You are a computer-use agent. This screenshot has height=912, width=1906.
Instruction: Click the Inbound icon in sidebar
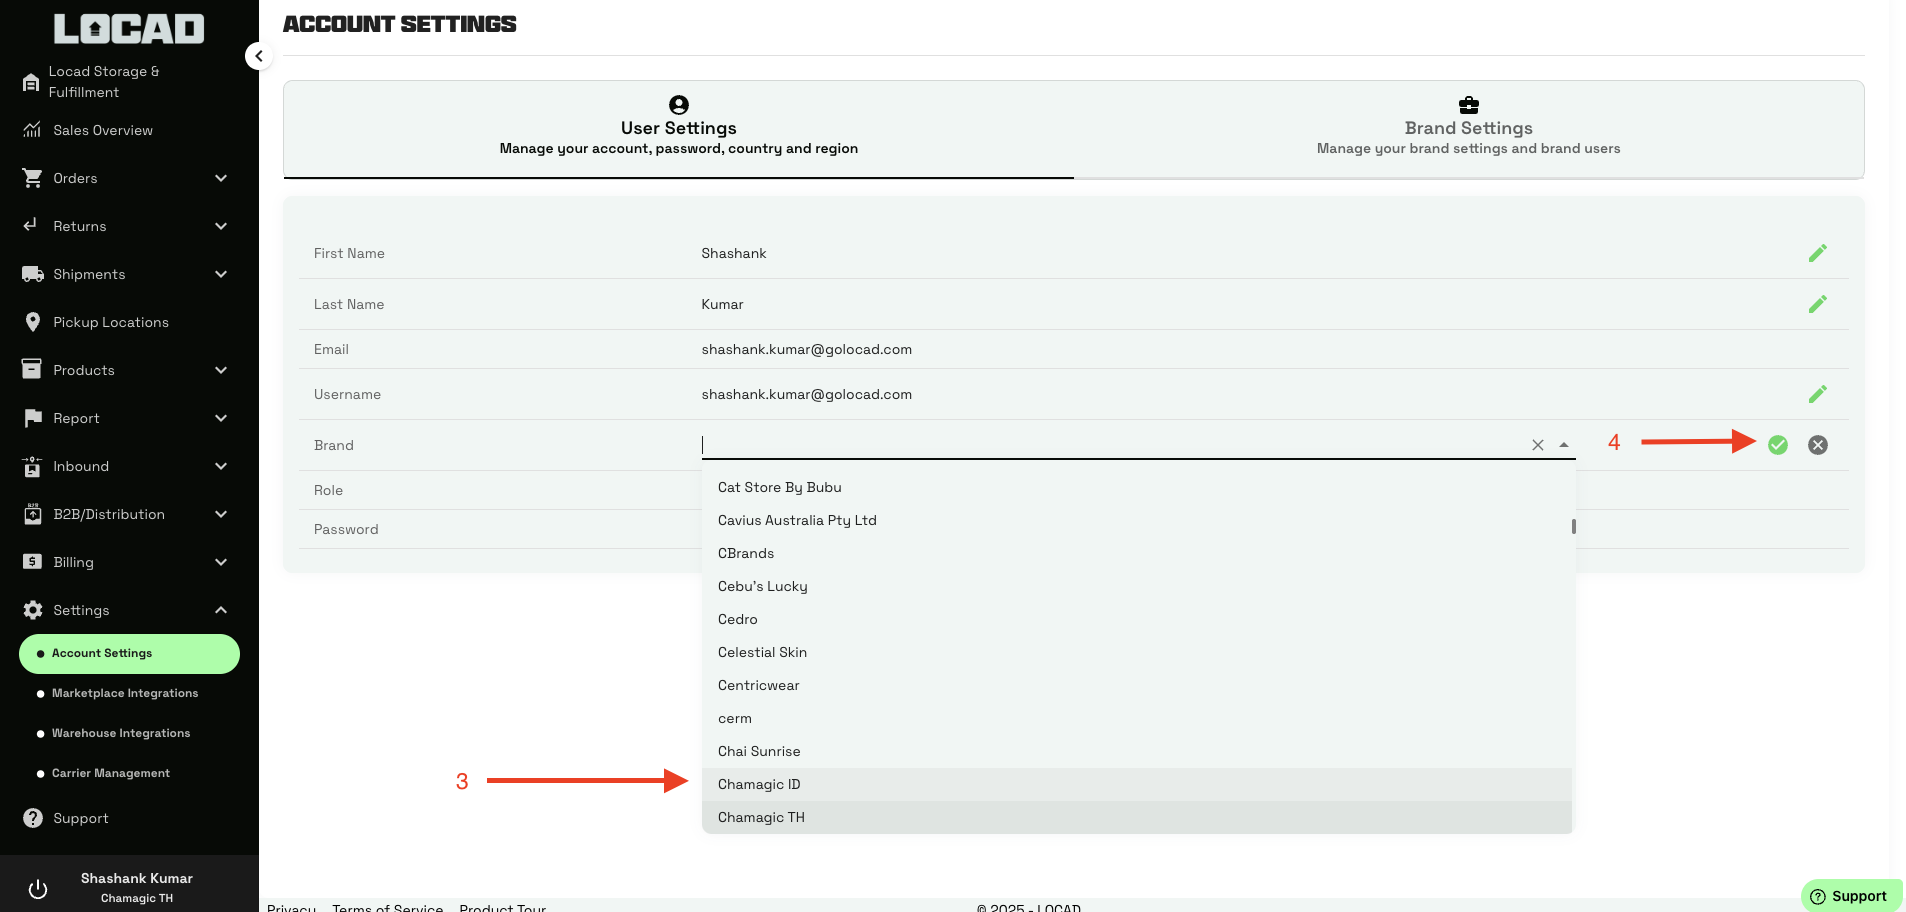pyautogui.click(x=32, y=466)
